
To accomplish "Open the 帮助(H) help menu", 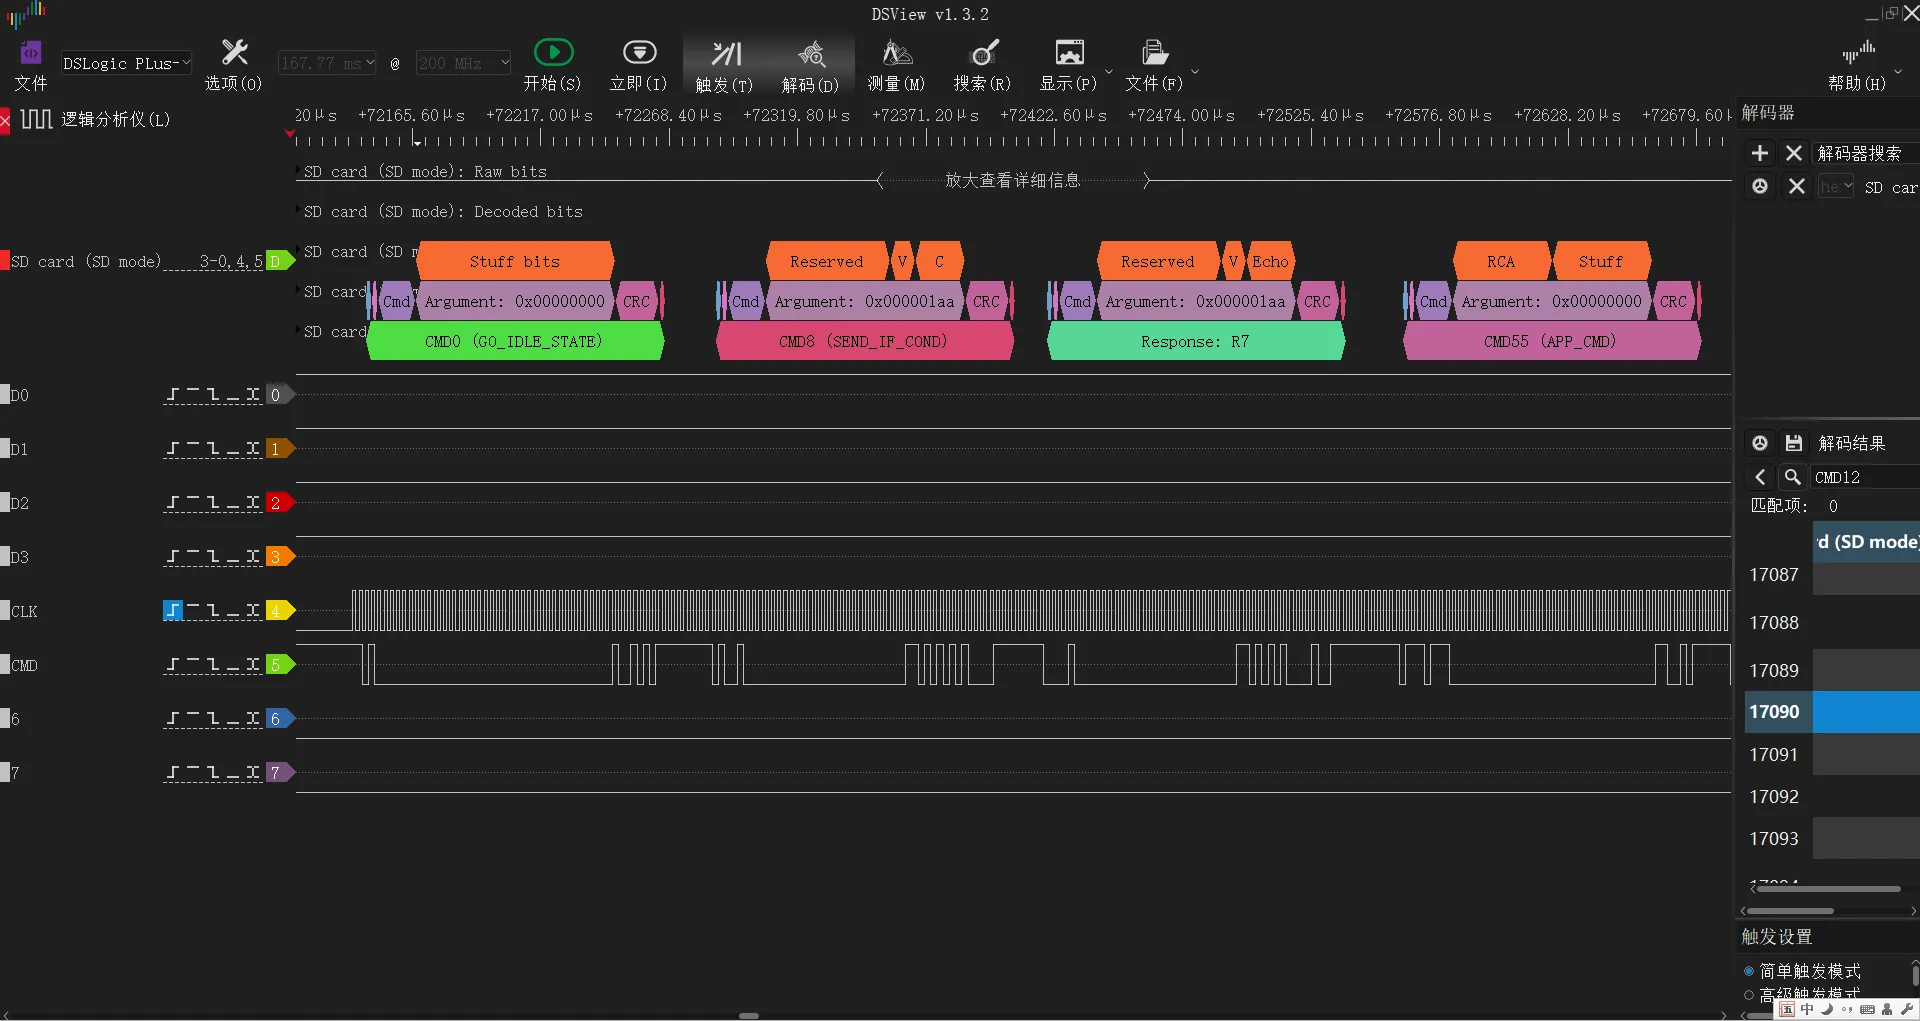I will click(x=1857, y=64).
